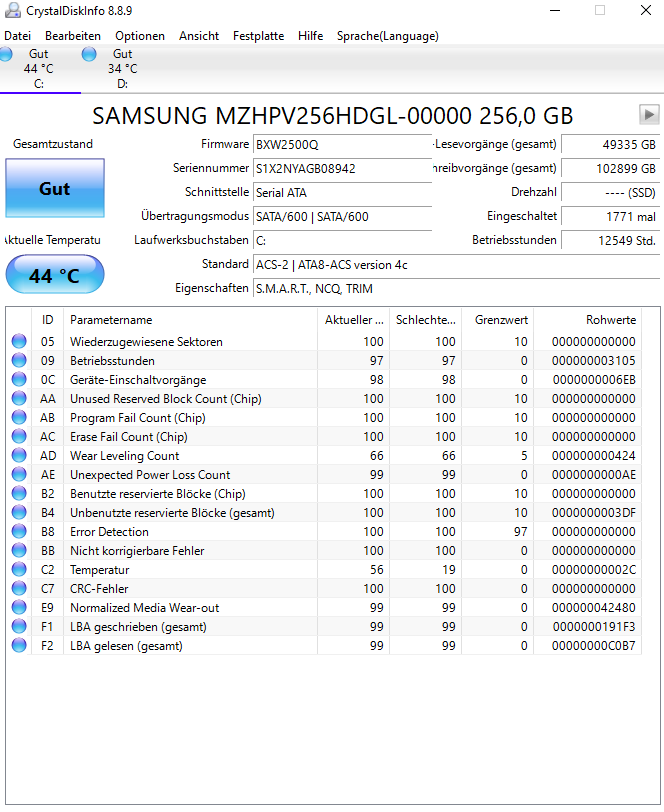The width and height of the screenshot is (664, 812).
Task: Click status orb for Wiederzugewiesene Sektoren
Action: [x=19, y=341]
